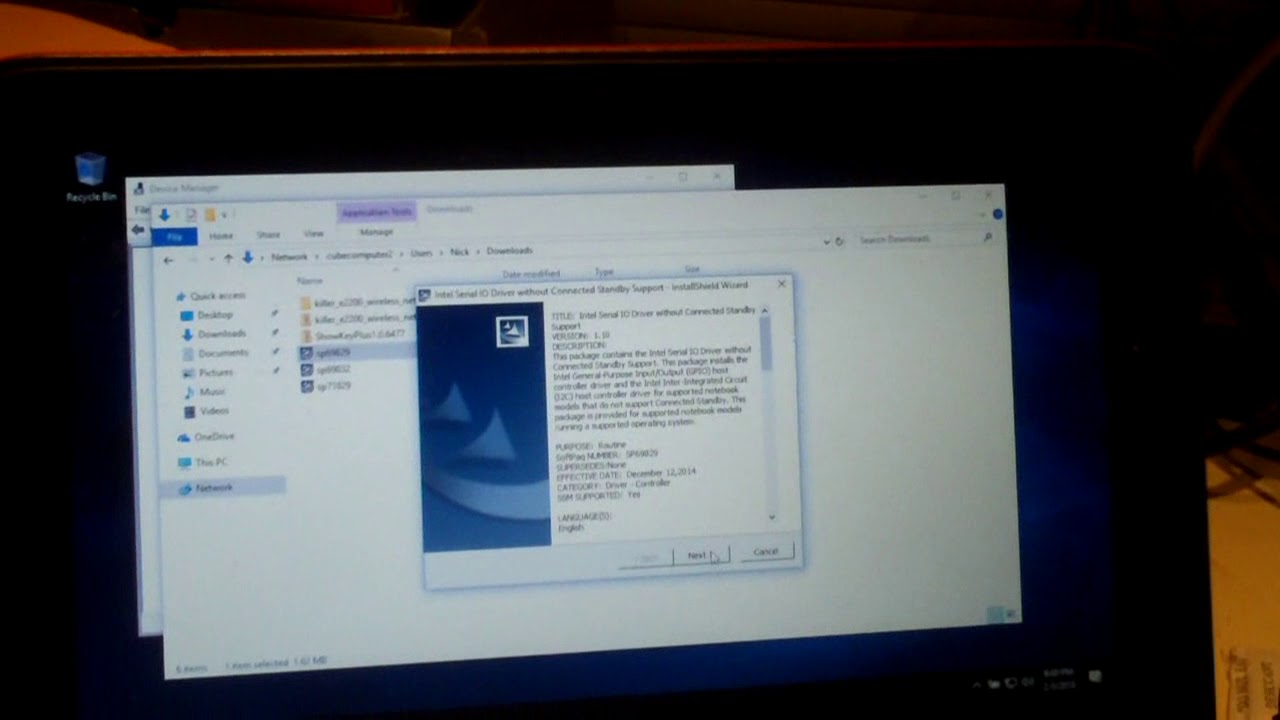Click the wizard description scrollbar thumb
Image resolution: width=1280 pixels, height=720 pixels.
[765, 345]
